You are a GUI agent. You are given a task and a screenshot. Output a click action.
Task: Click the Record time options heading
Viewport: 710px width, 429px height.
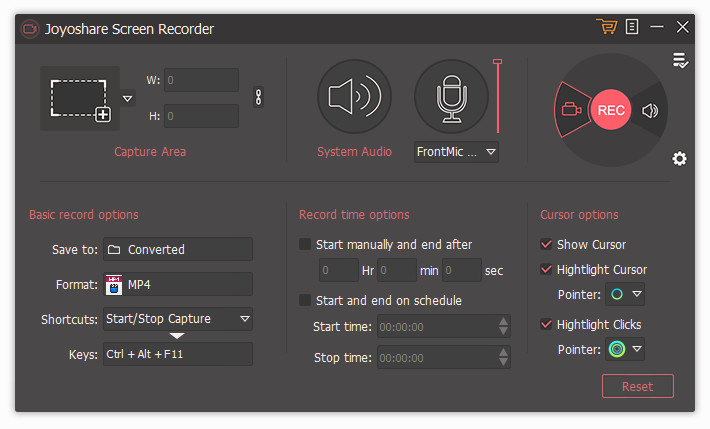pyautogui.click(x=354, y=214)
